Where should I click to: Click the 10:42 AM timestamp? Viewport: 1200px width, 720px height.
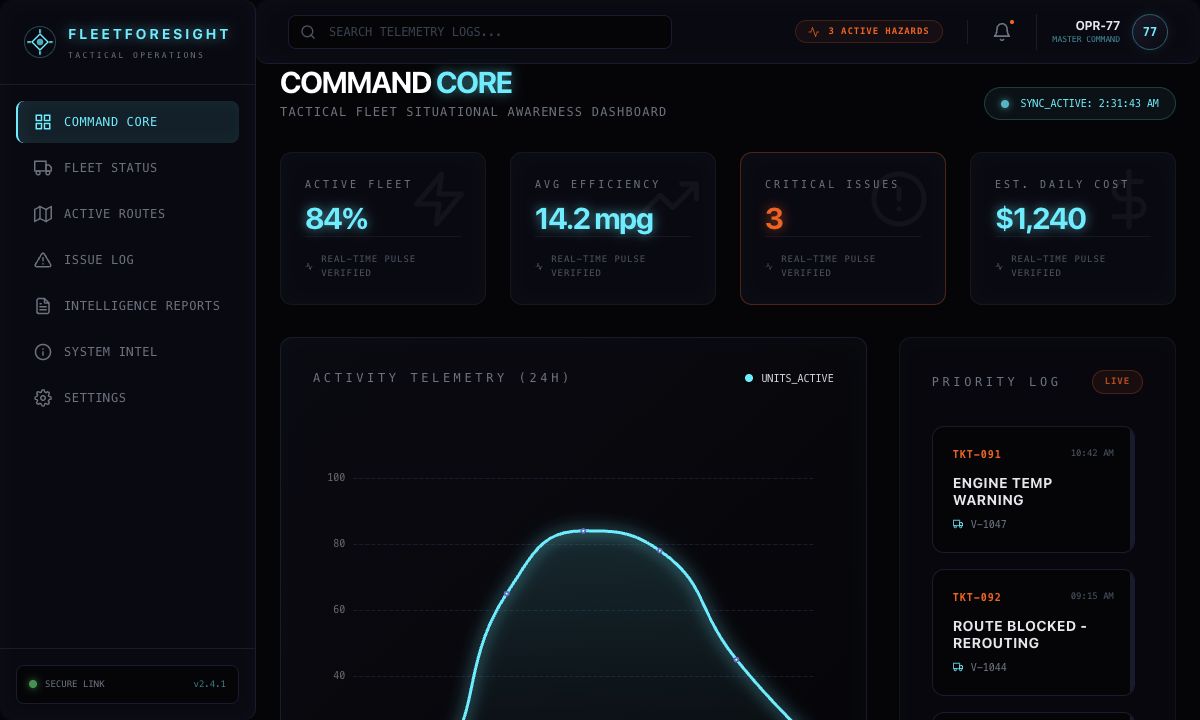point(1092,453)
